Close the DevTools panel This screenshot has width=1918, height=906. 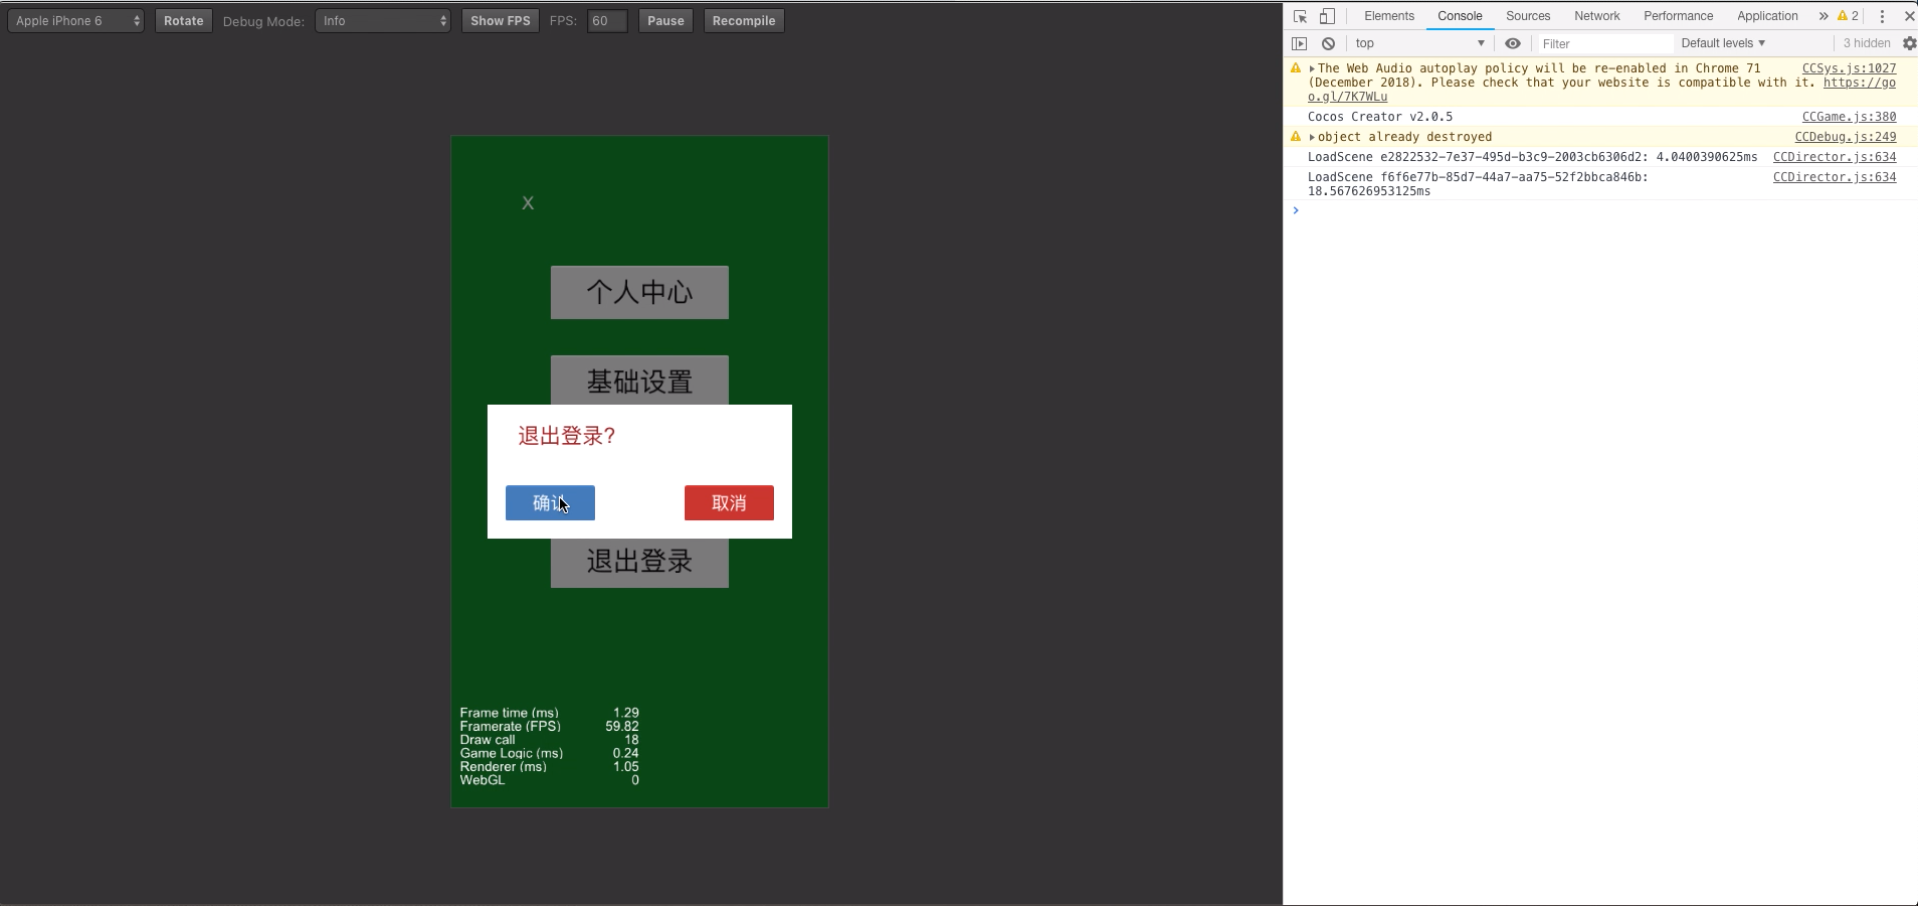[1909, 16]
